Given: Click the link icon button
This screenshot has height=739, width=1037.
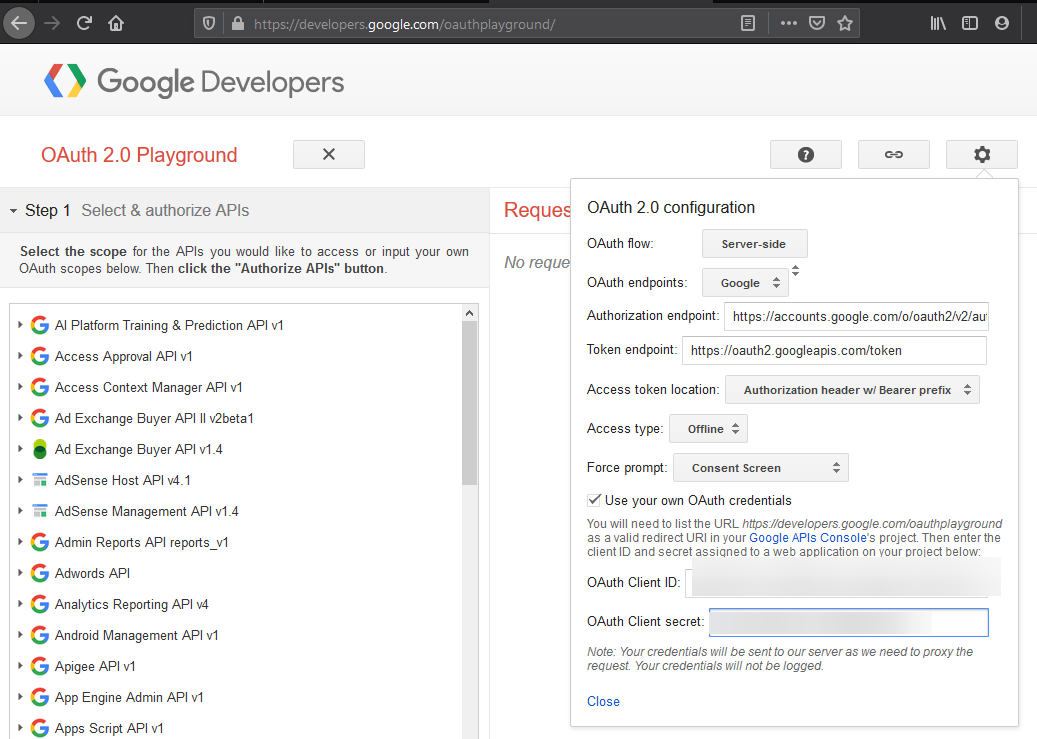Looking at the screenshot, I should tap(893, 154).
